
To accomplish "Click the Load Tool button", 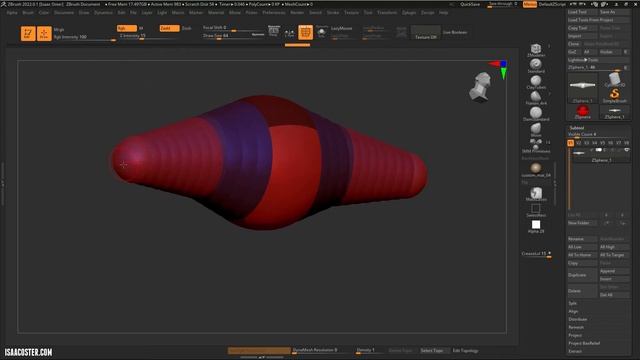I will (x=582, y=12).
